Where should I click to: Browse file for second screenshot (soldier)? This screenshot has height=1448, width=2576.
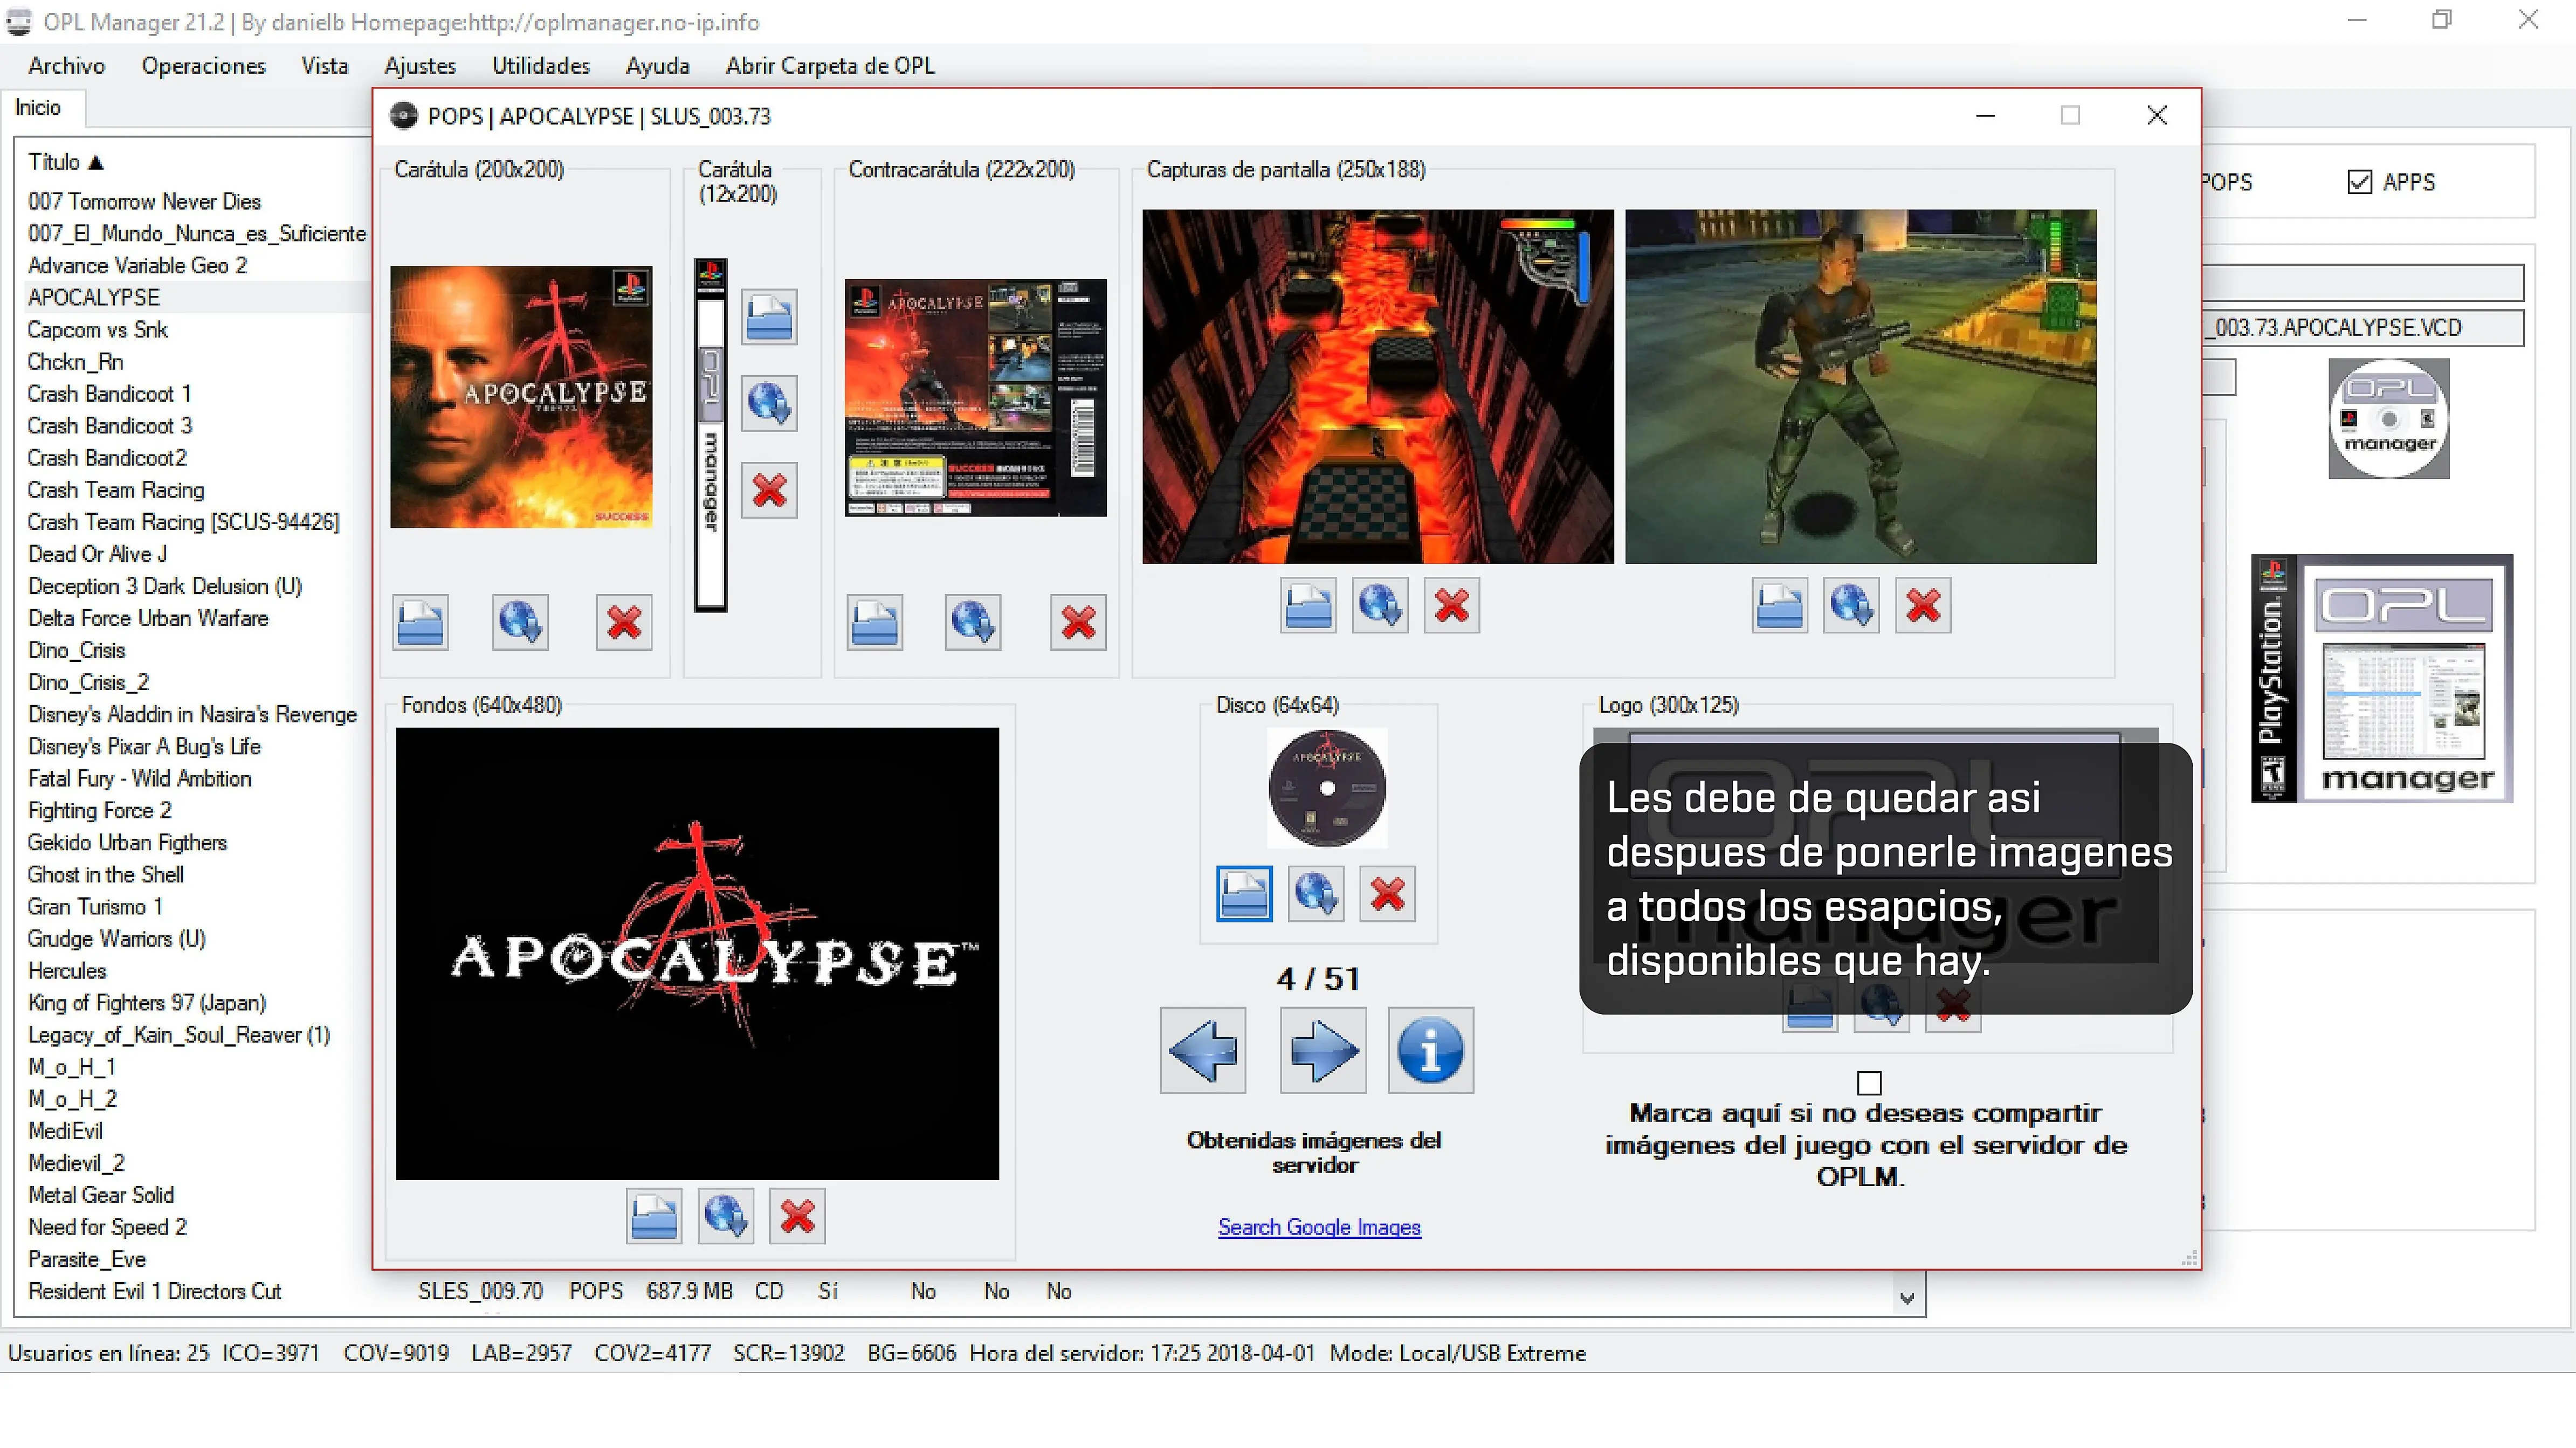click(x=1780, y=605)
